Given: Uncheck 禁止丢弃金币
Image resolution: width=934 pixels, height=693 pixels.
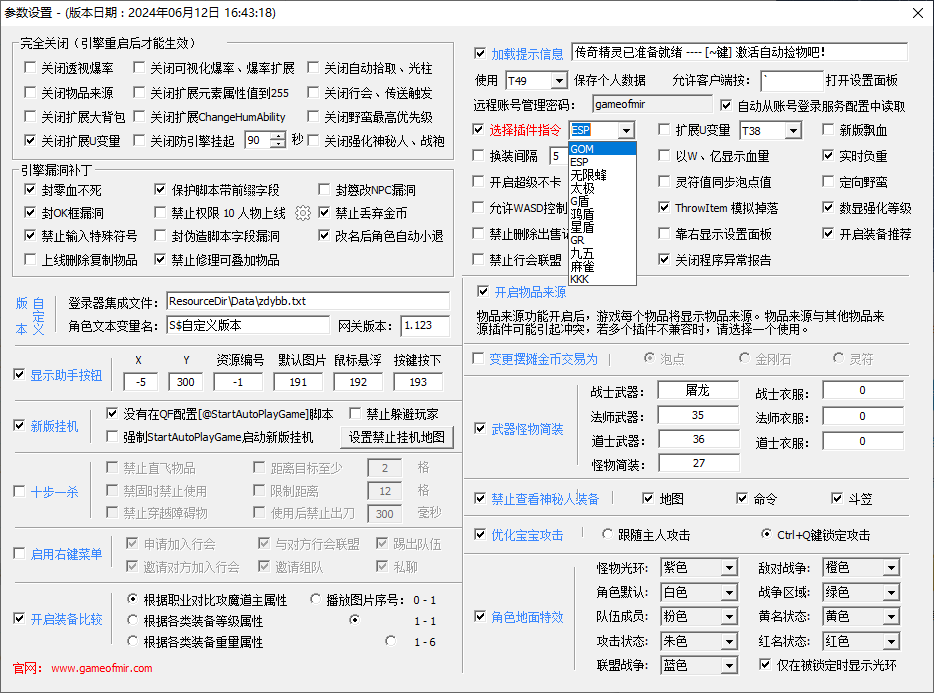Looking at the screenshot, I should [324, 212].
